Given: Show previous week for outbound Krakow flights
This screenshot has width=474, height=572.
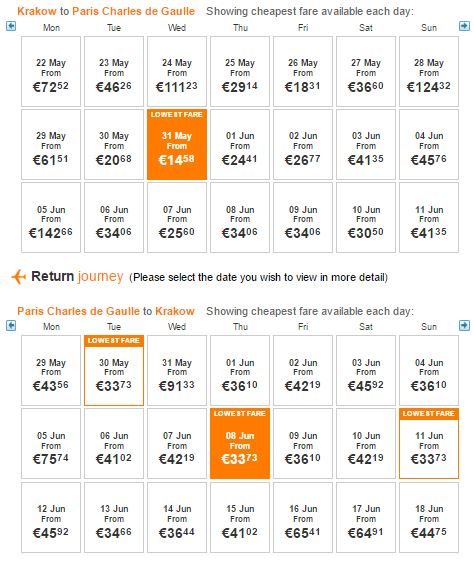Looking at the screenshot, I should pyautogui.click(x=11, y=26).
